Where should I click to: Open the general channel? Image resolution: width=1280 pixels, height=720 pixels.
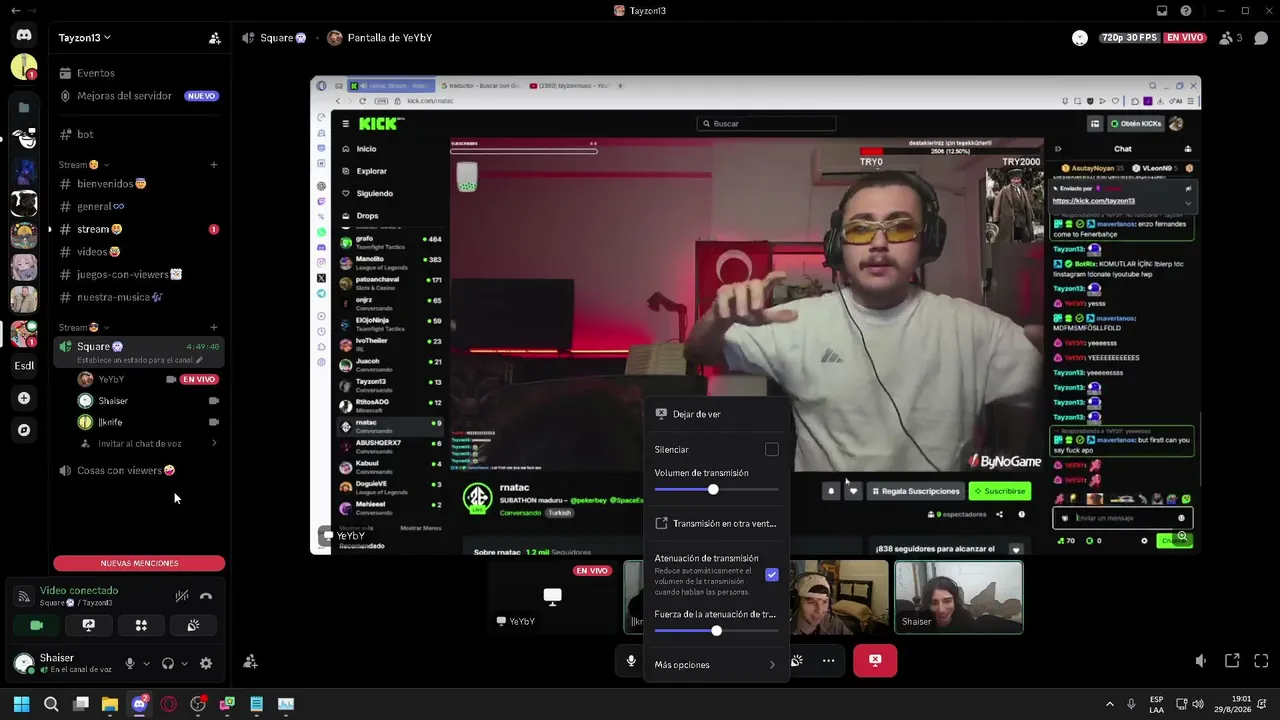[x=139, y=207]
